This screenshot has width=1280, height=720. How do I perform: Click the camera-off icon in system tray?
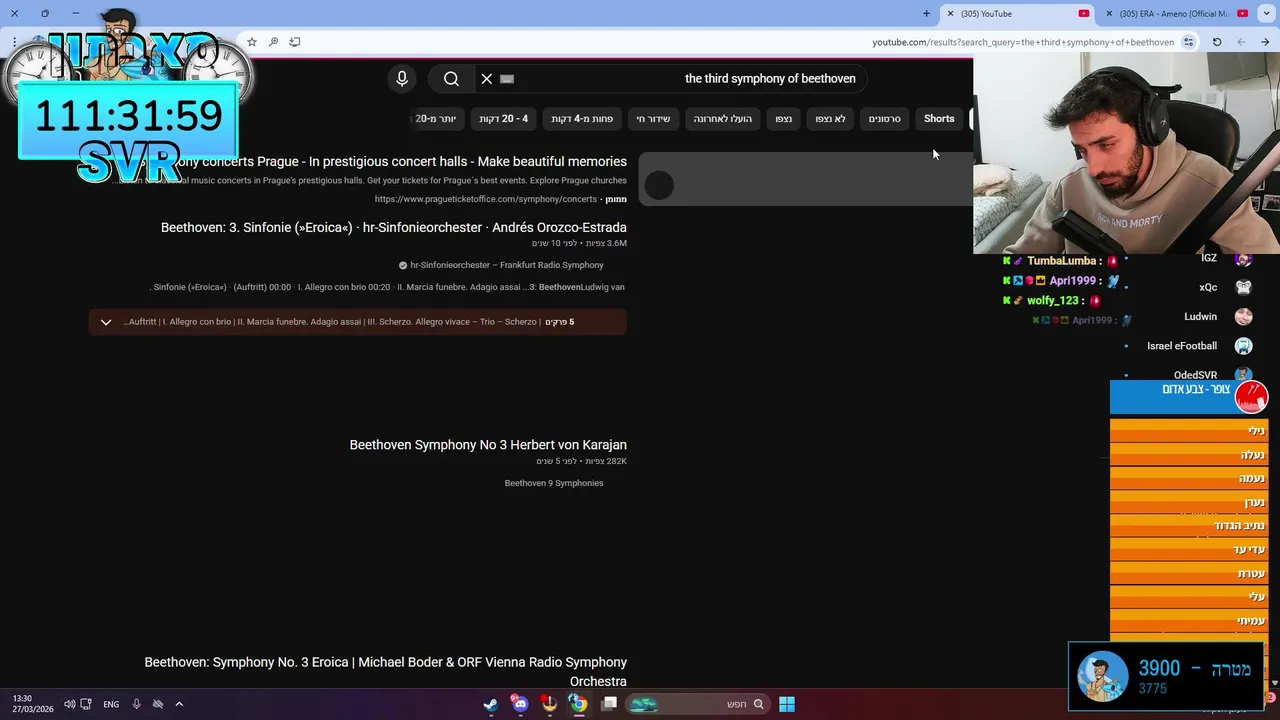pyautogui.click(x=157, y=704)
